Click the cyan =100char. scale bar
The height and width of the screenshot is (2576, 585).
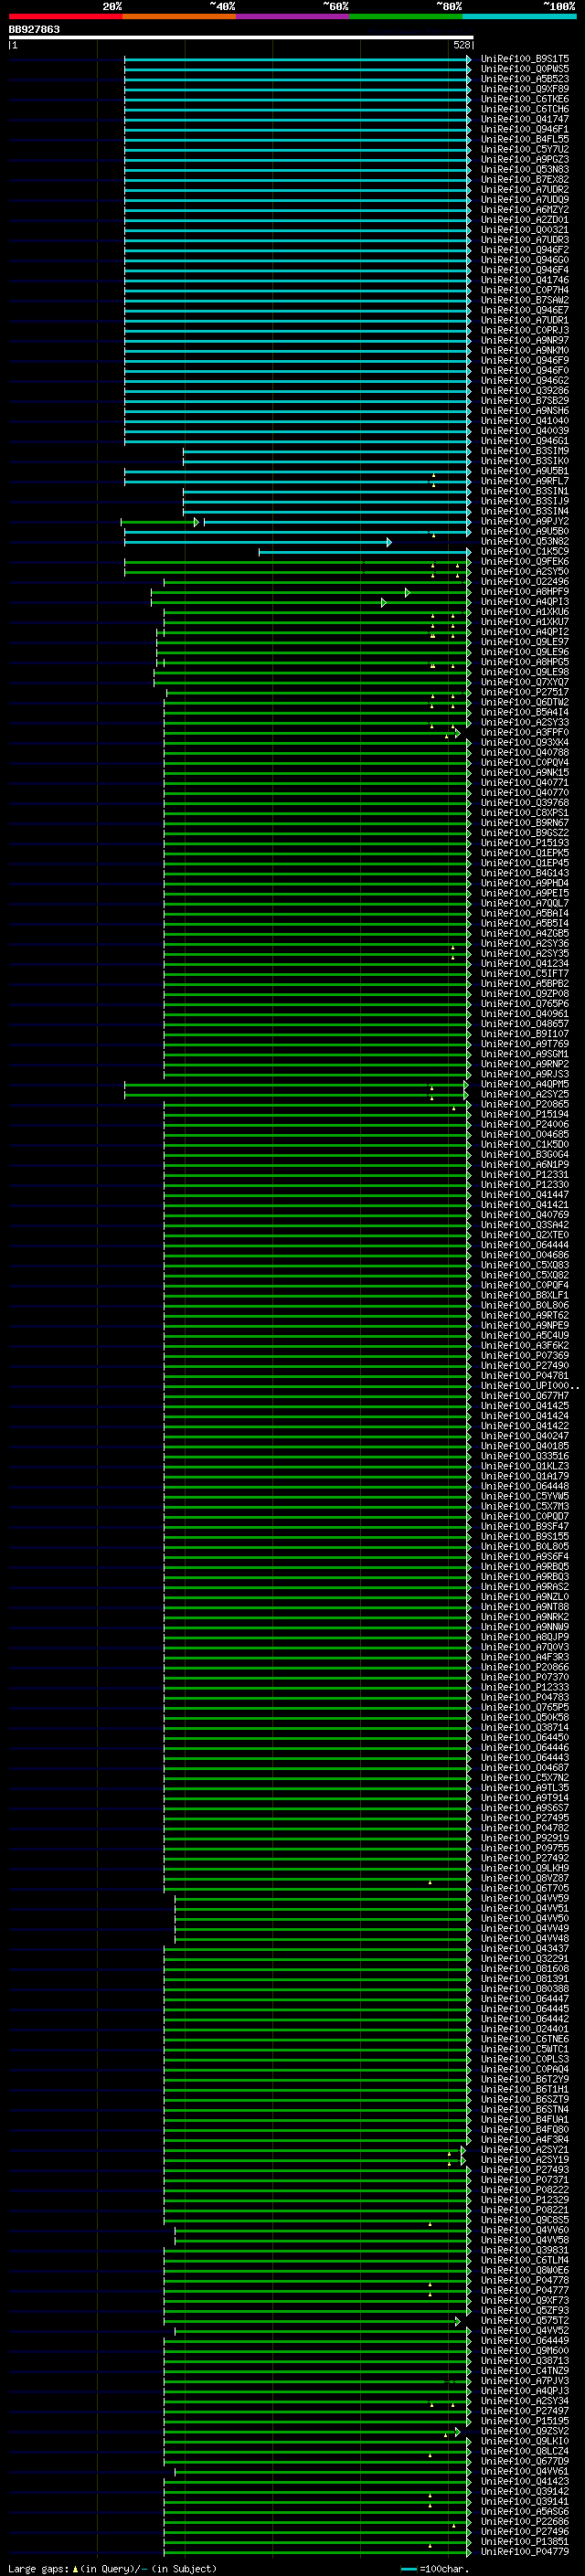point(408,2570)
